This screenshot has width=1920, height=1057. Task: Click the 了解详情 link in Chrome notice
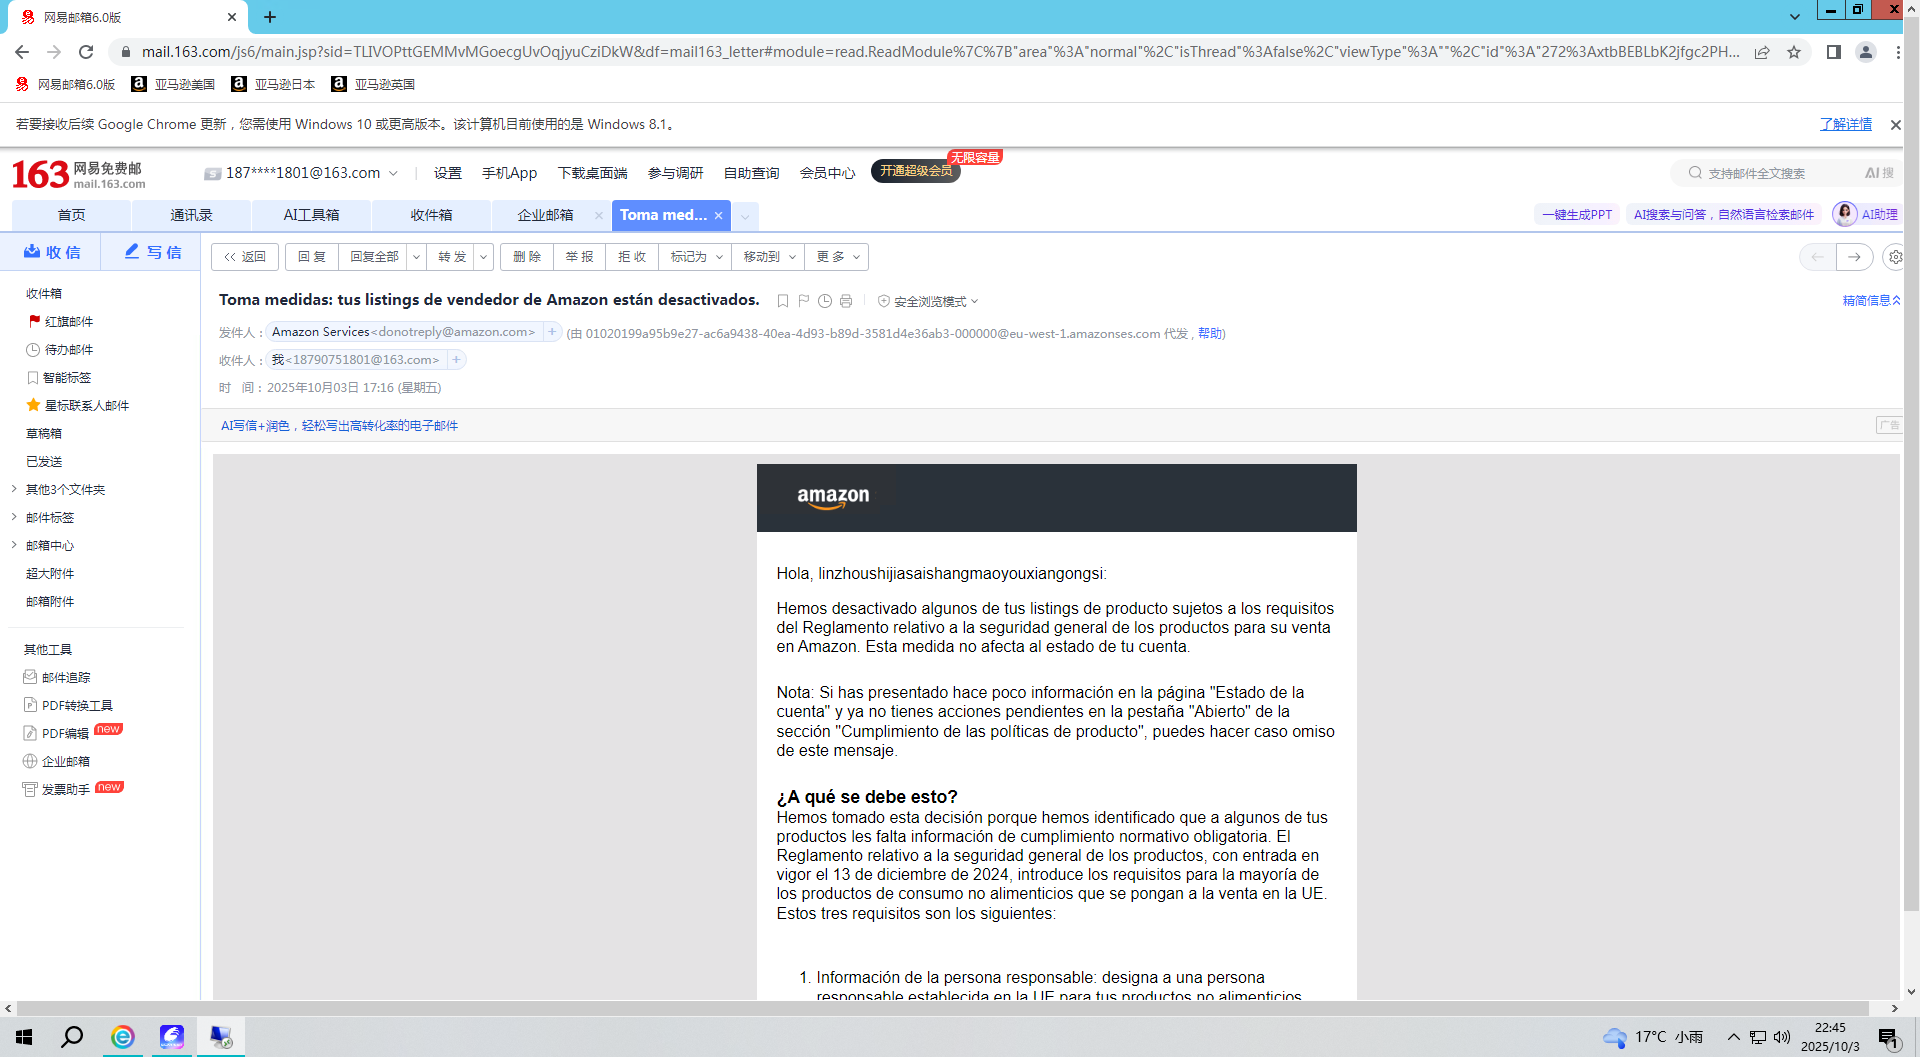(1845, 124)
